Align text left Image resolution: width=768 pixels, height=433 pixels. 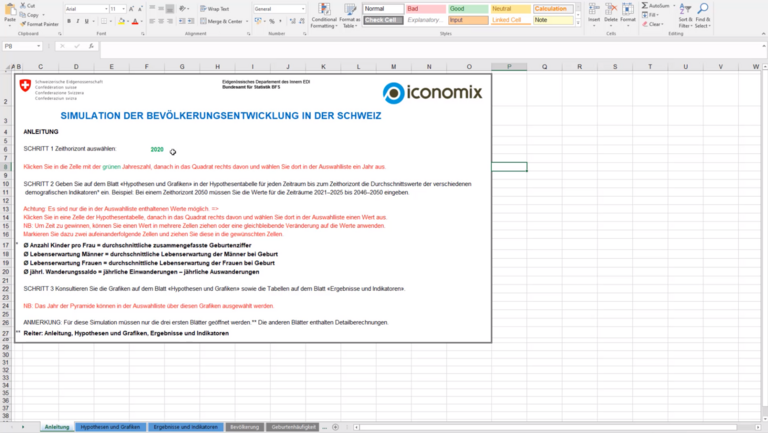tap(152, 21)
